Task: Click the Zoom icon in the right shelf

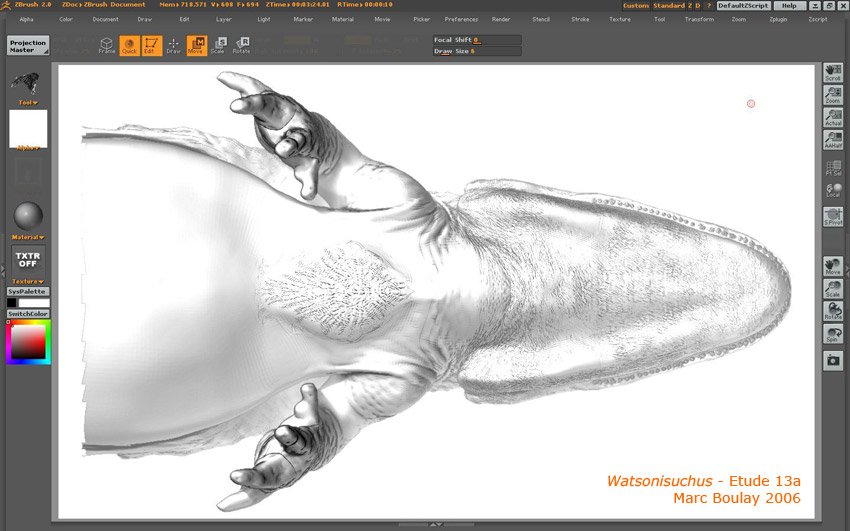Action: click(833, 95)
